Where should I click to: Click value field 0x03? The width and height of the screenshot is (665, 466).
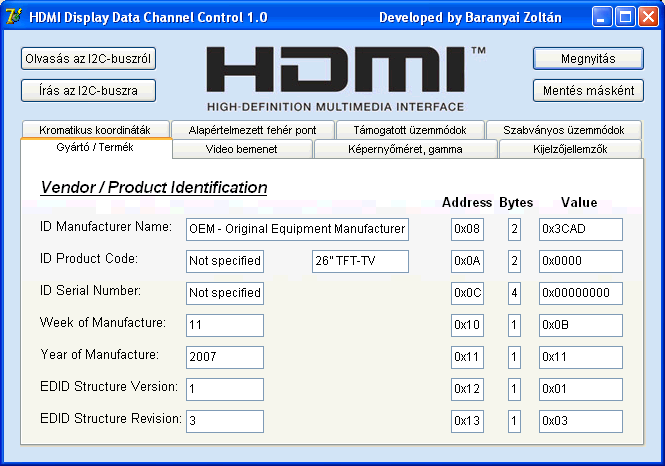point(581,421)
